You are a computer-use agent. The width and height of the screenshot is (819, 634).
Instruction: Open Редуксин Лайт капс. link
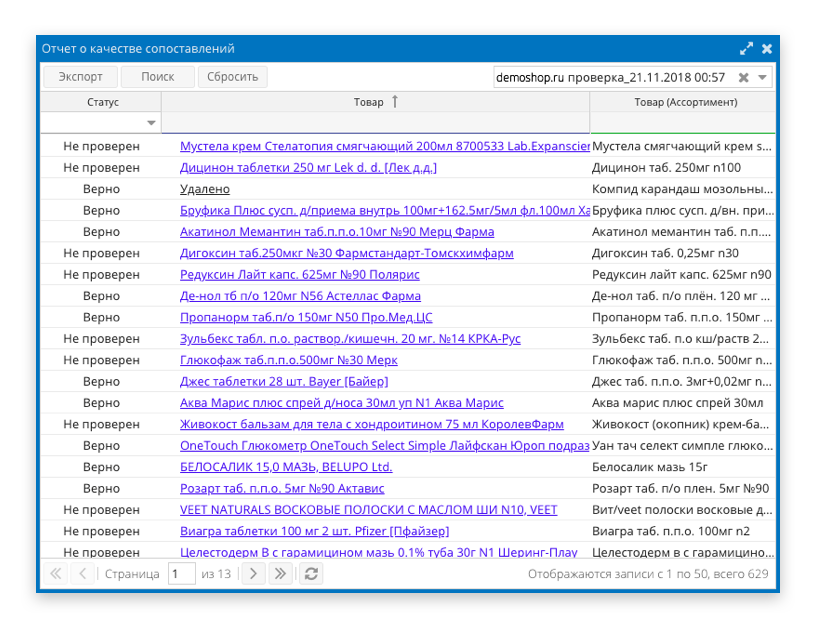[x=300, y=275]
